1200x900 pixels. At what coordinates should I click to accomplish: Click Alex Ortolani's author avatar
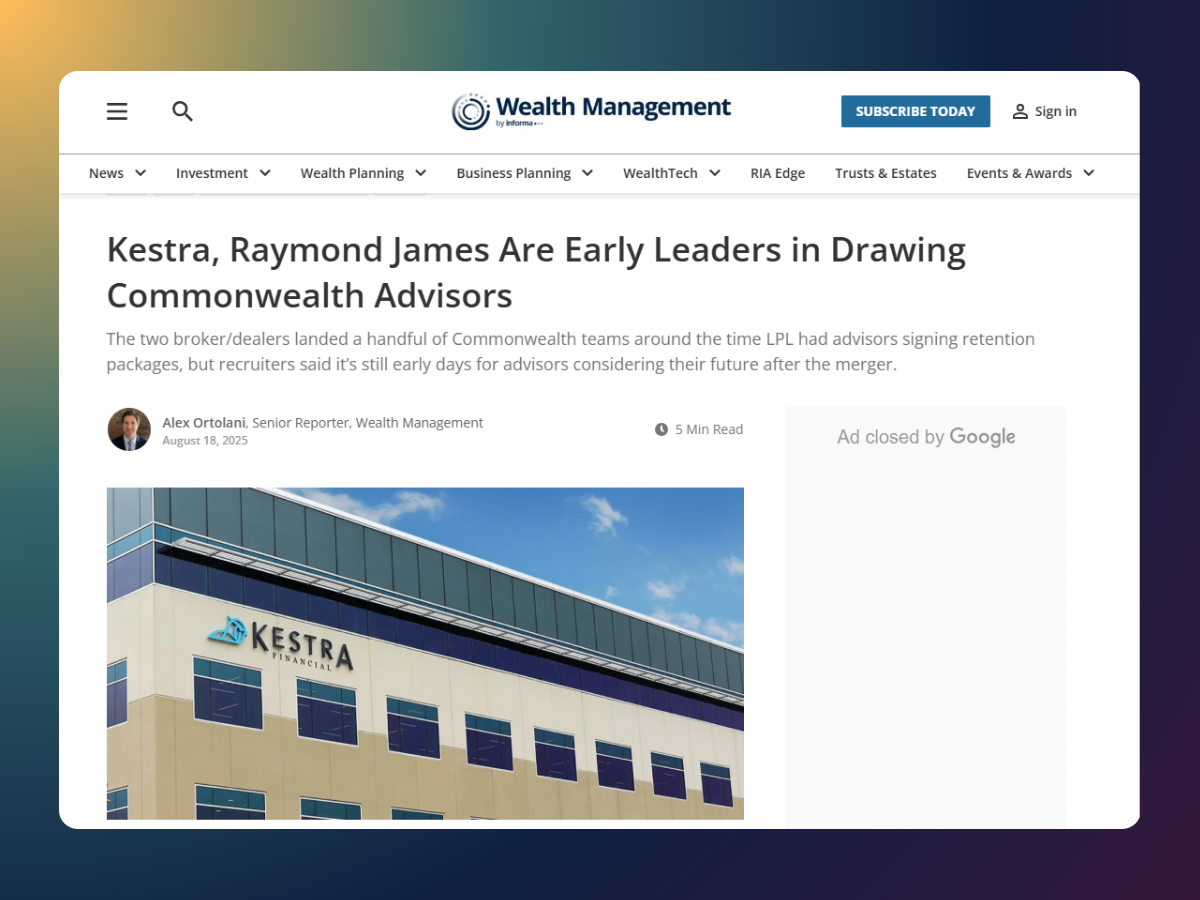(129, 429)
